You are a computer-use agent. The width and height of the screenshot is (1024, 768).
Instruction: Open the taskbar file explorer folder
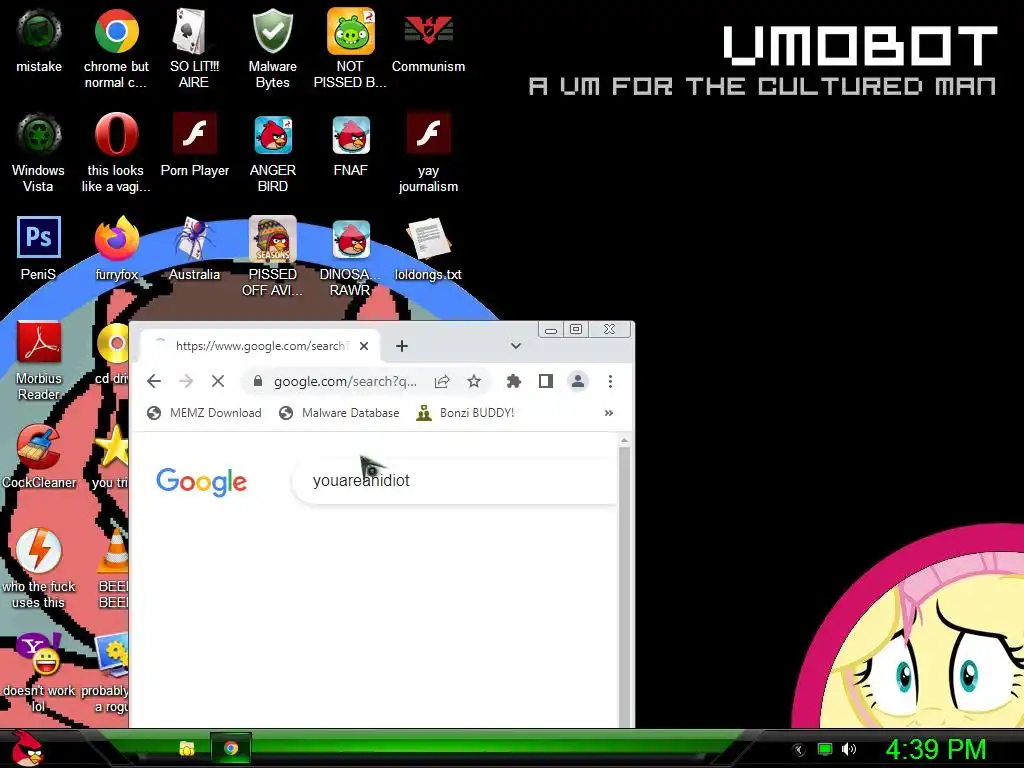click(x=187, y=748)
